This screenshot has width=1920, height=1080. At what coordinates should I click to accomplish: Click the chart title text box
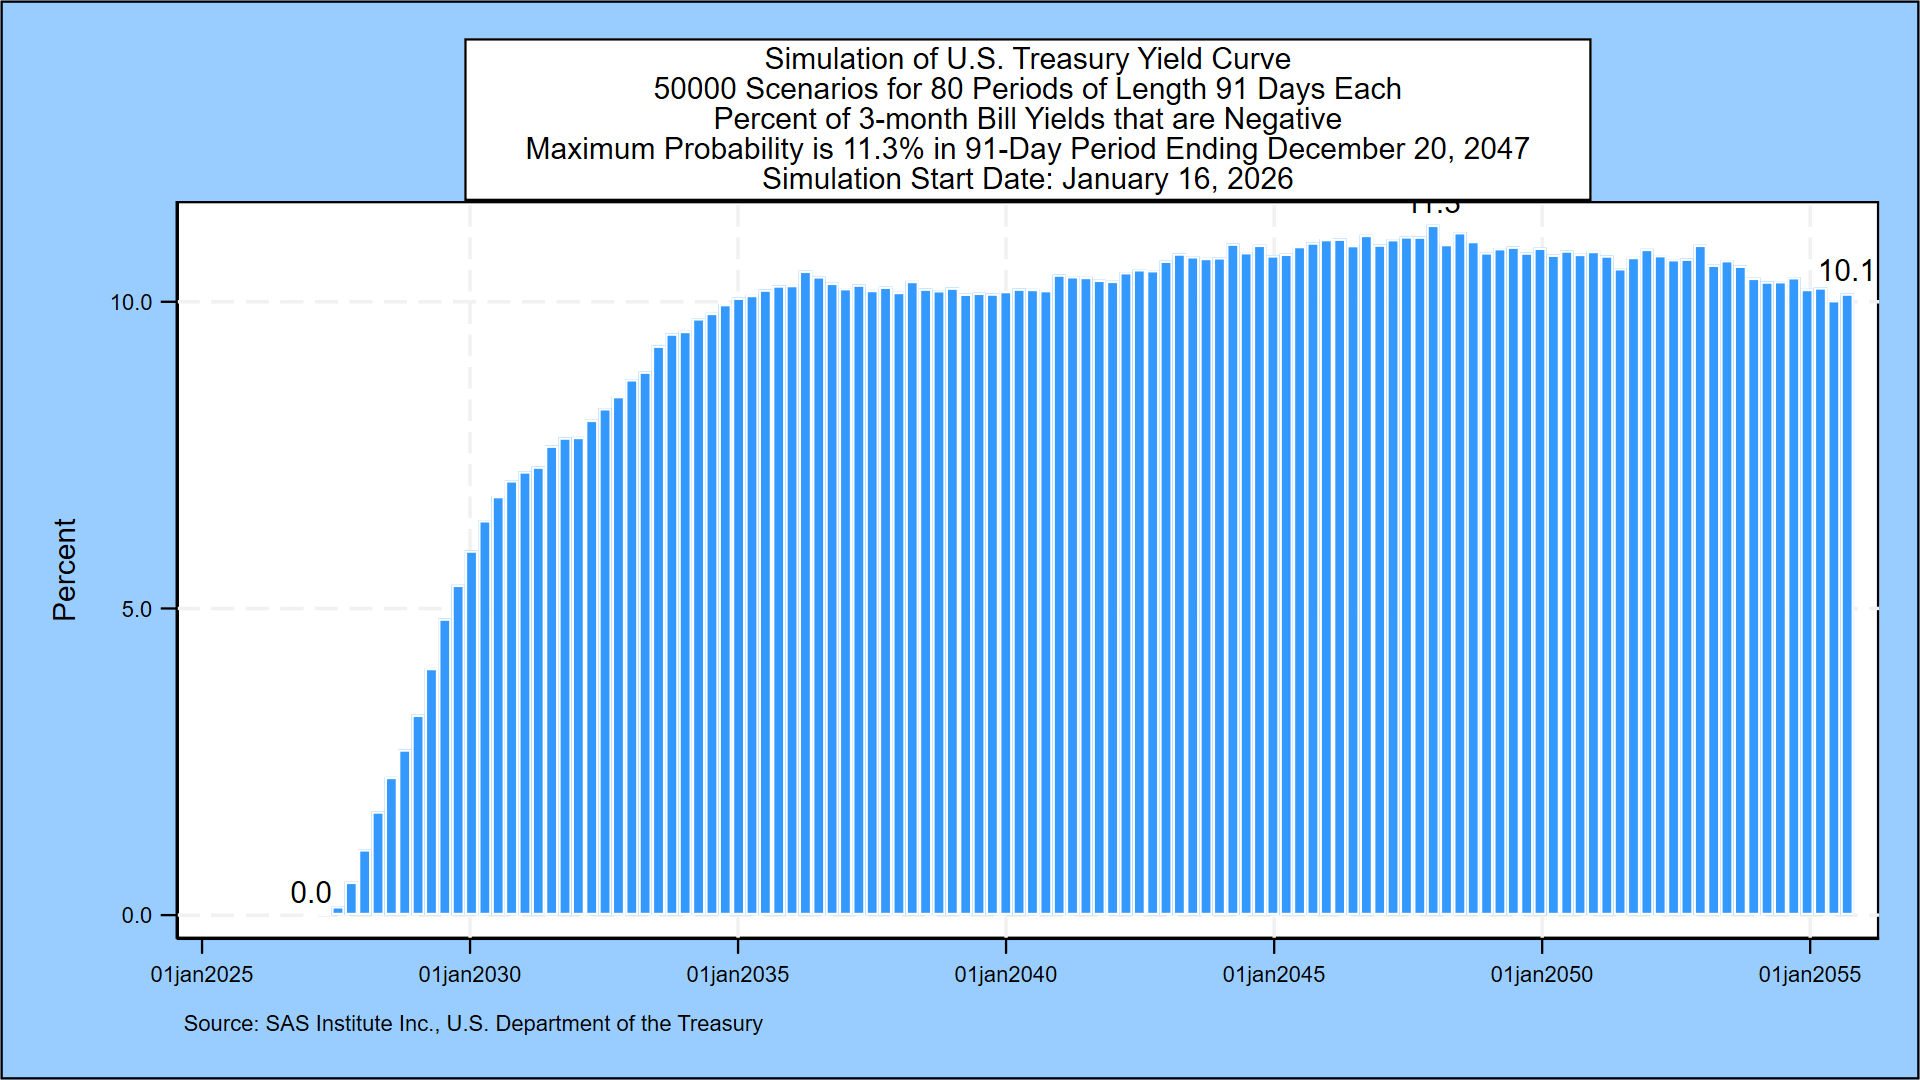click(x=1027, y=120)
